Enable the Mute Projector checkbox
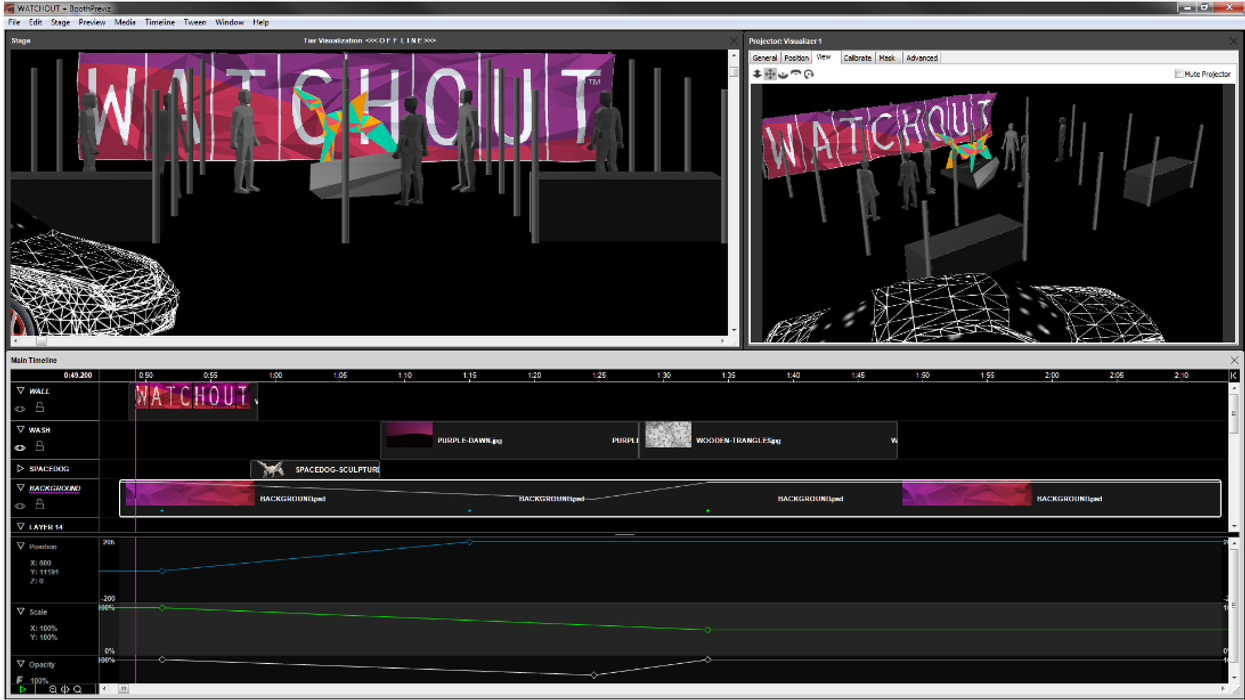The height and width of the screenshot is (700, 1245). 1179,74
